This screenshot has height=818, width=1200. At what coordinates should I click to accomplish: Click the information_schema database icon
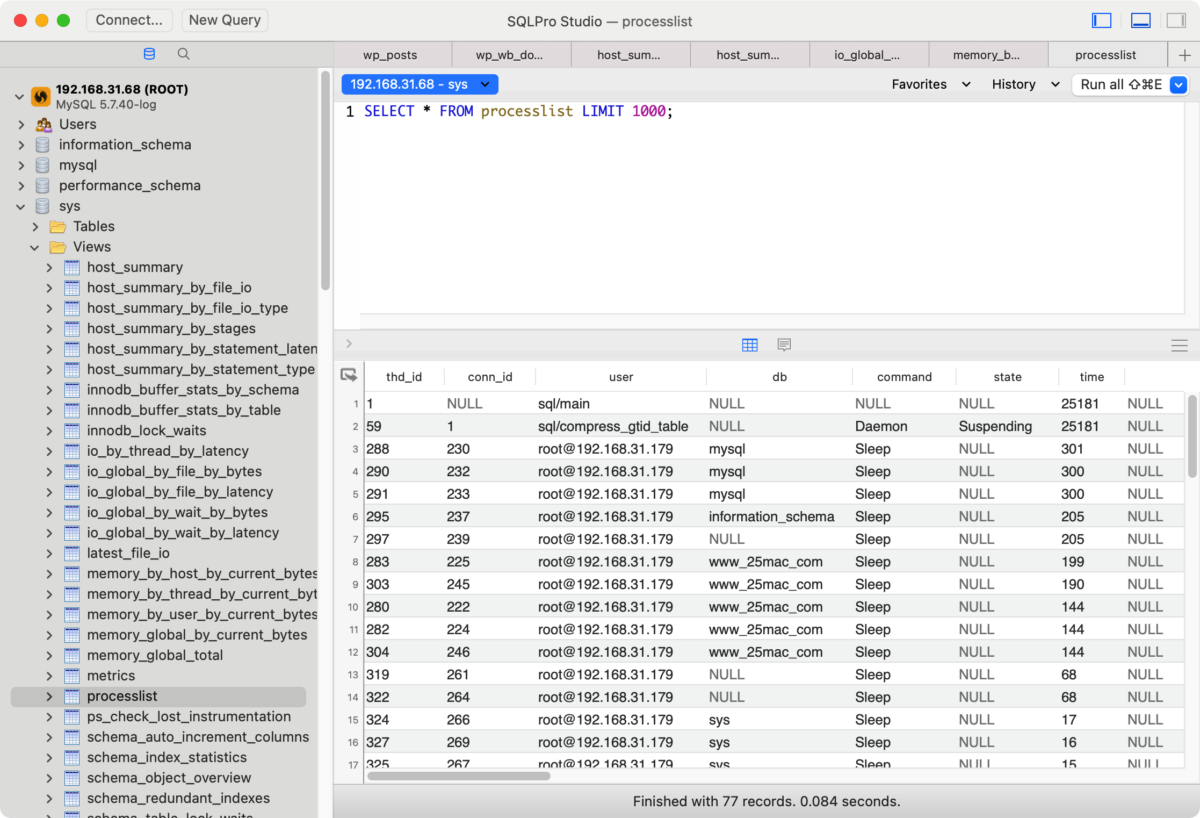[42, 145]
